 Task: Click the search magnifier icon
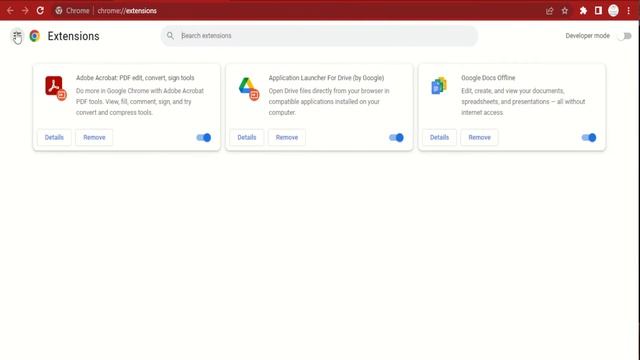point(170,36)
